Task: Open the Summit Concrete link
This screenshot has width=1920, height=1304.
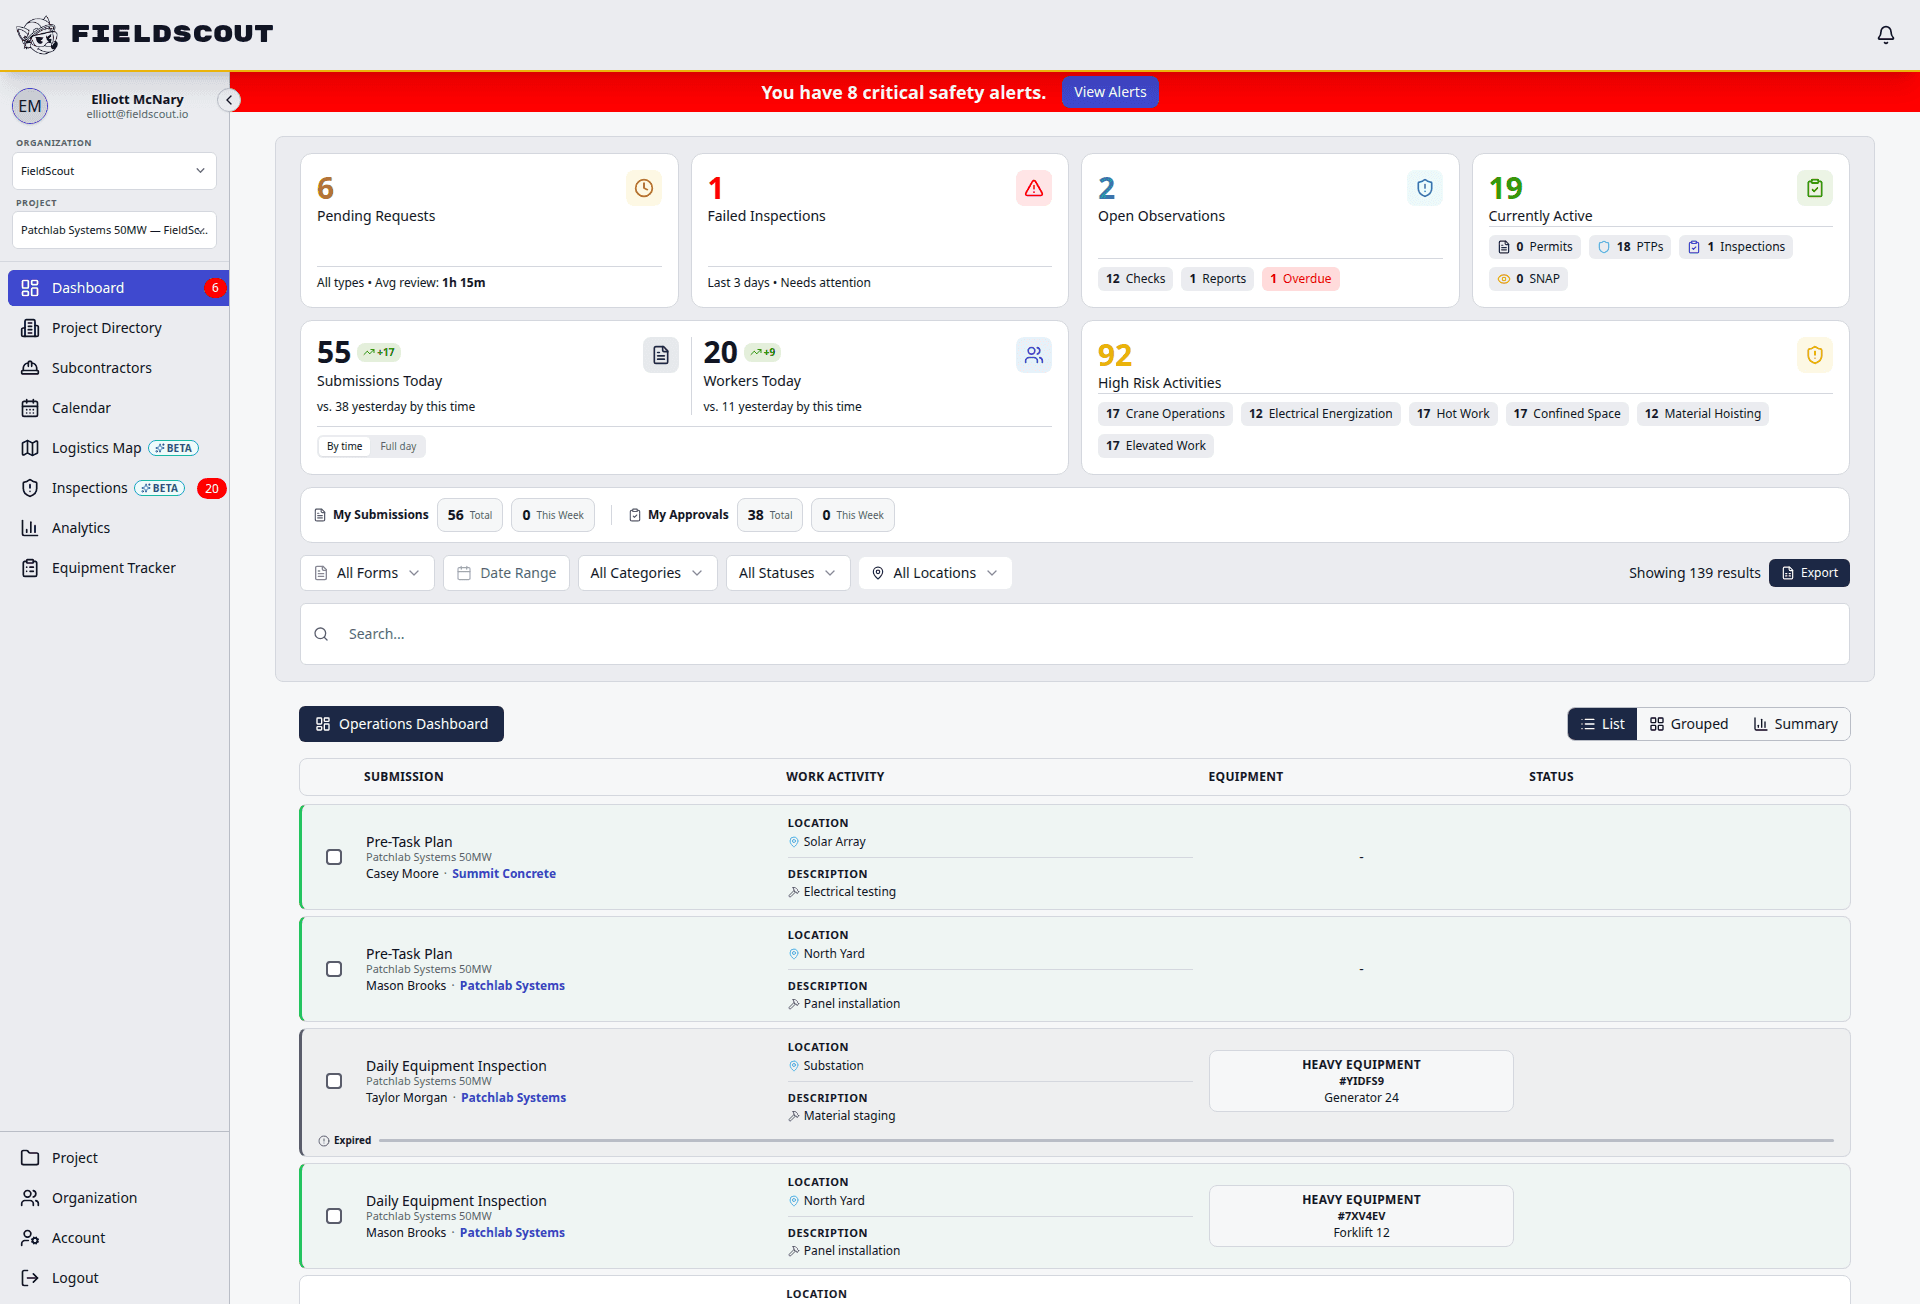Action: [x=504, y=874]
